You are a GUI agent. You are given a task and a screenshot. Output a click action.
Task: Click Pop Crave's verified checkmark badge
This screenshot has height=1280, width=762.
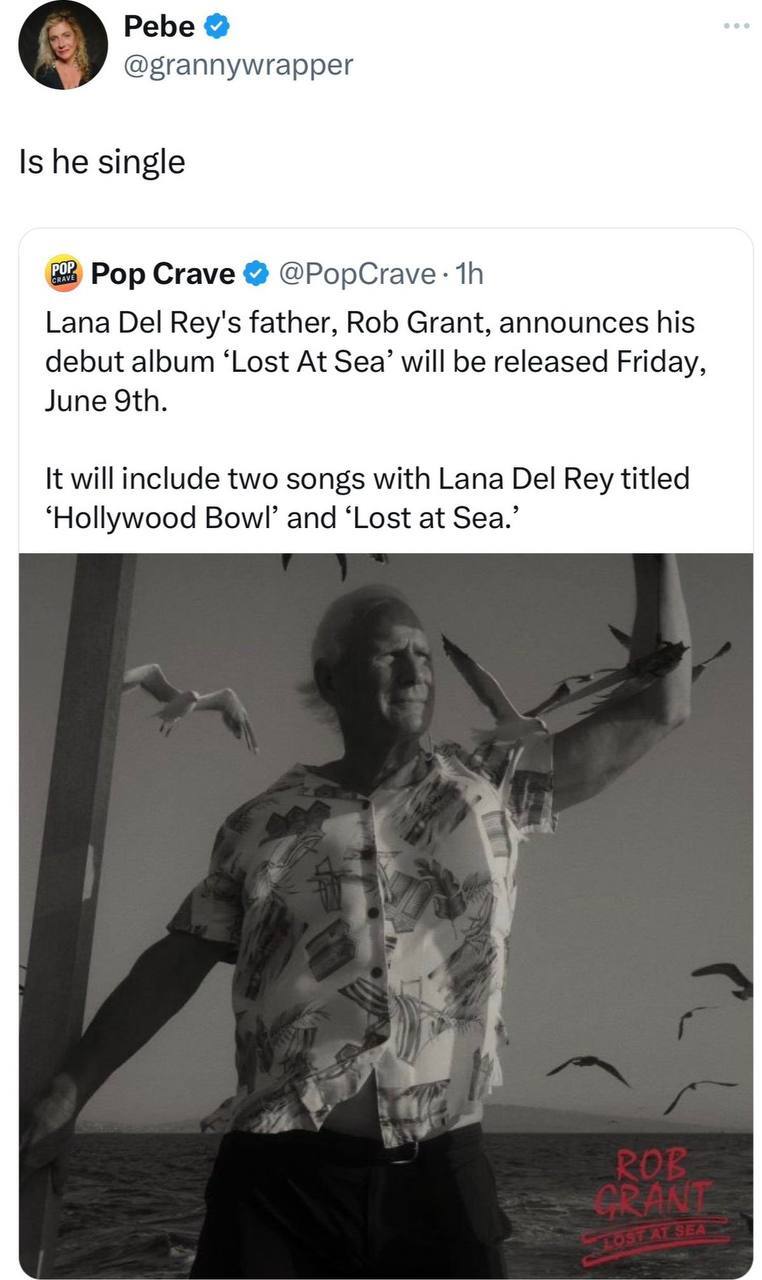256,273
